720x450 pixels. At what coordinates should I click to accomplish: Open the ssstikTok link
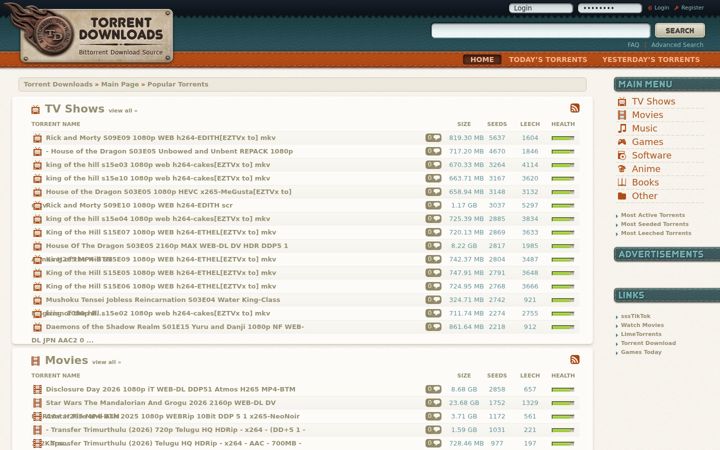tap(636, 316)
